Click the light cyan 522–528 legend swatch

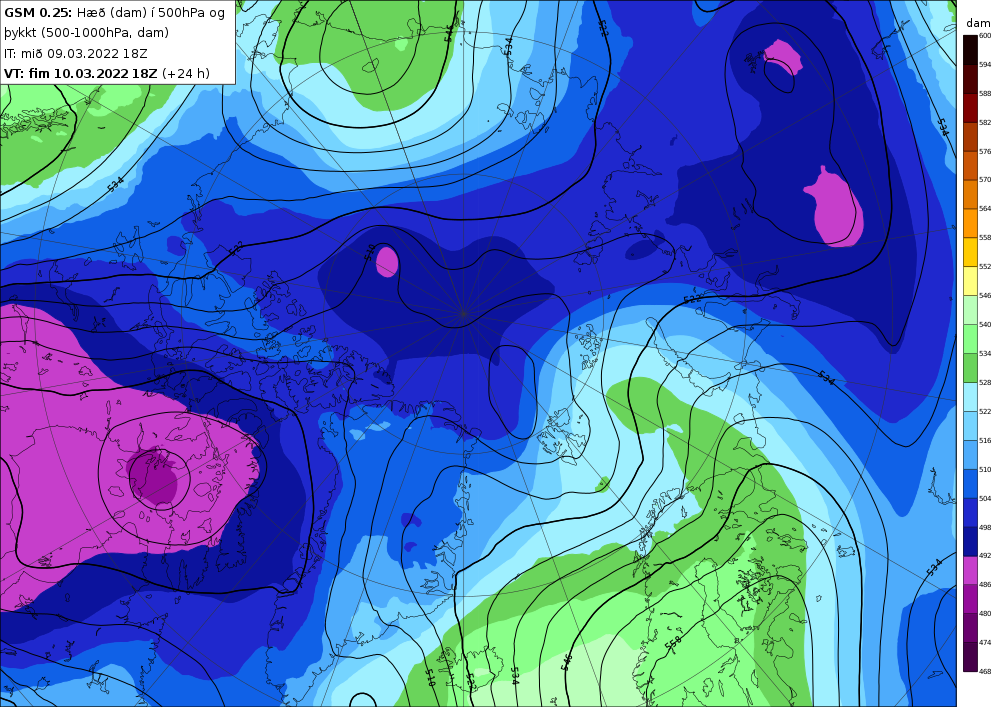tap(970, 397)
